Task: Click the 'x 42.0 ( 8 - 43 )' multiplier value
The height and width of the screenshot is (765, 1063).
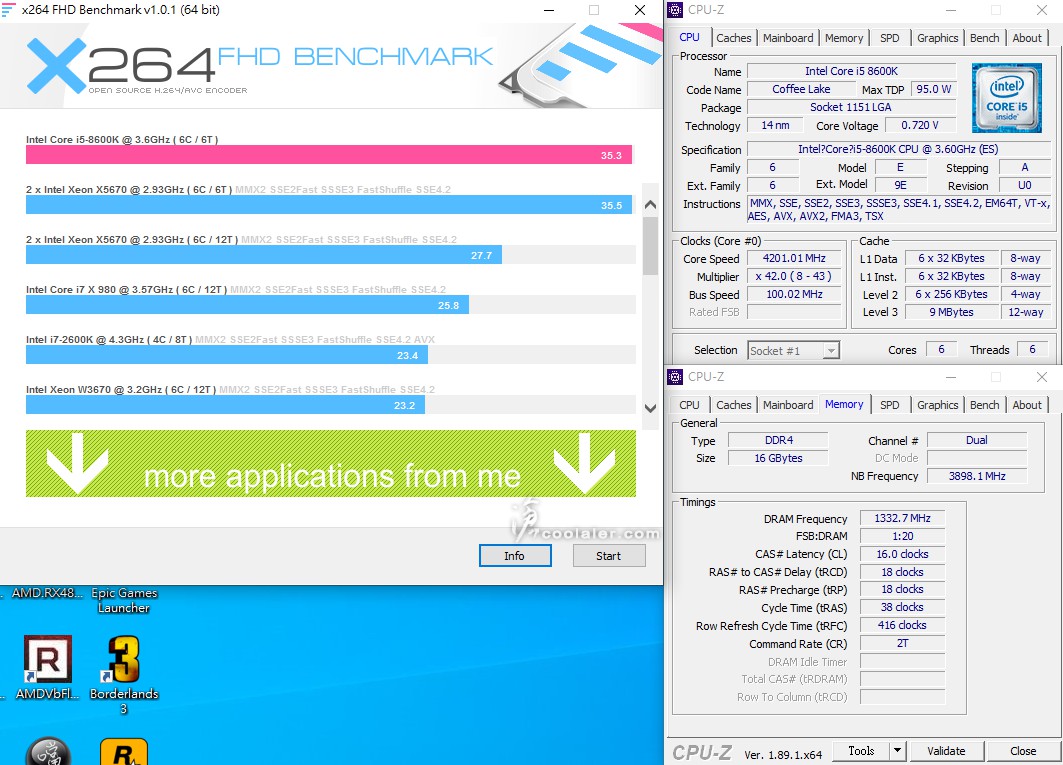Action: click(794, 277)
